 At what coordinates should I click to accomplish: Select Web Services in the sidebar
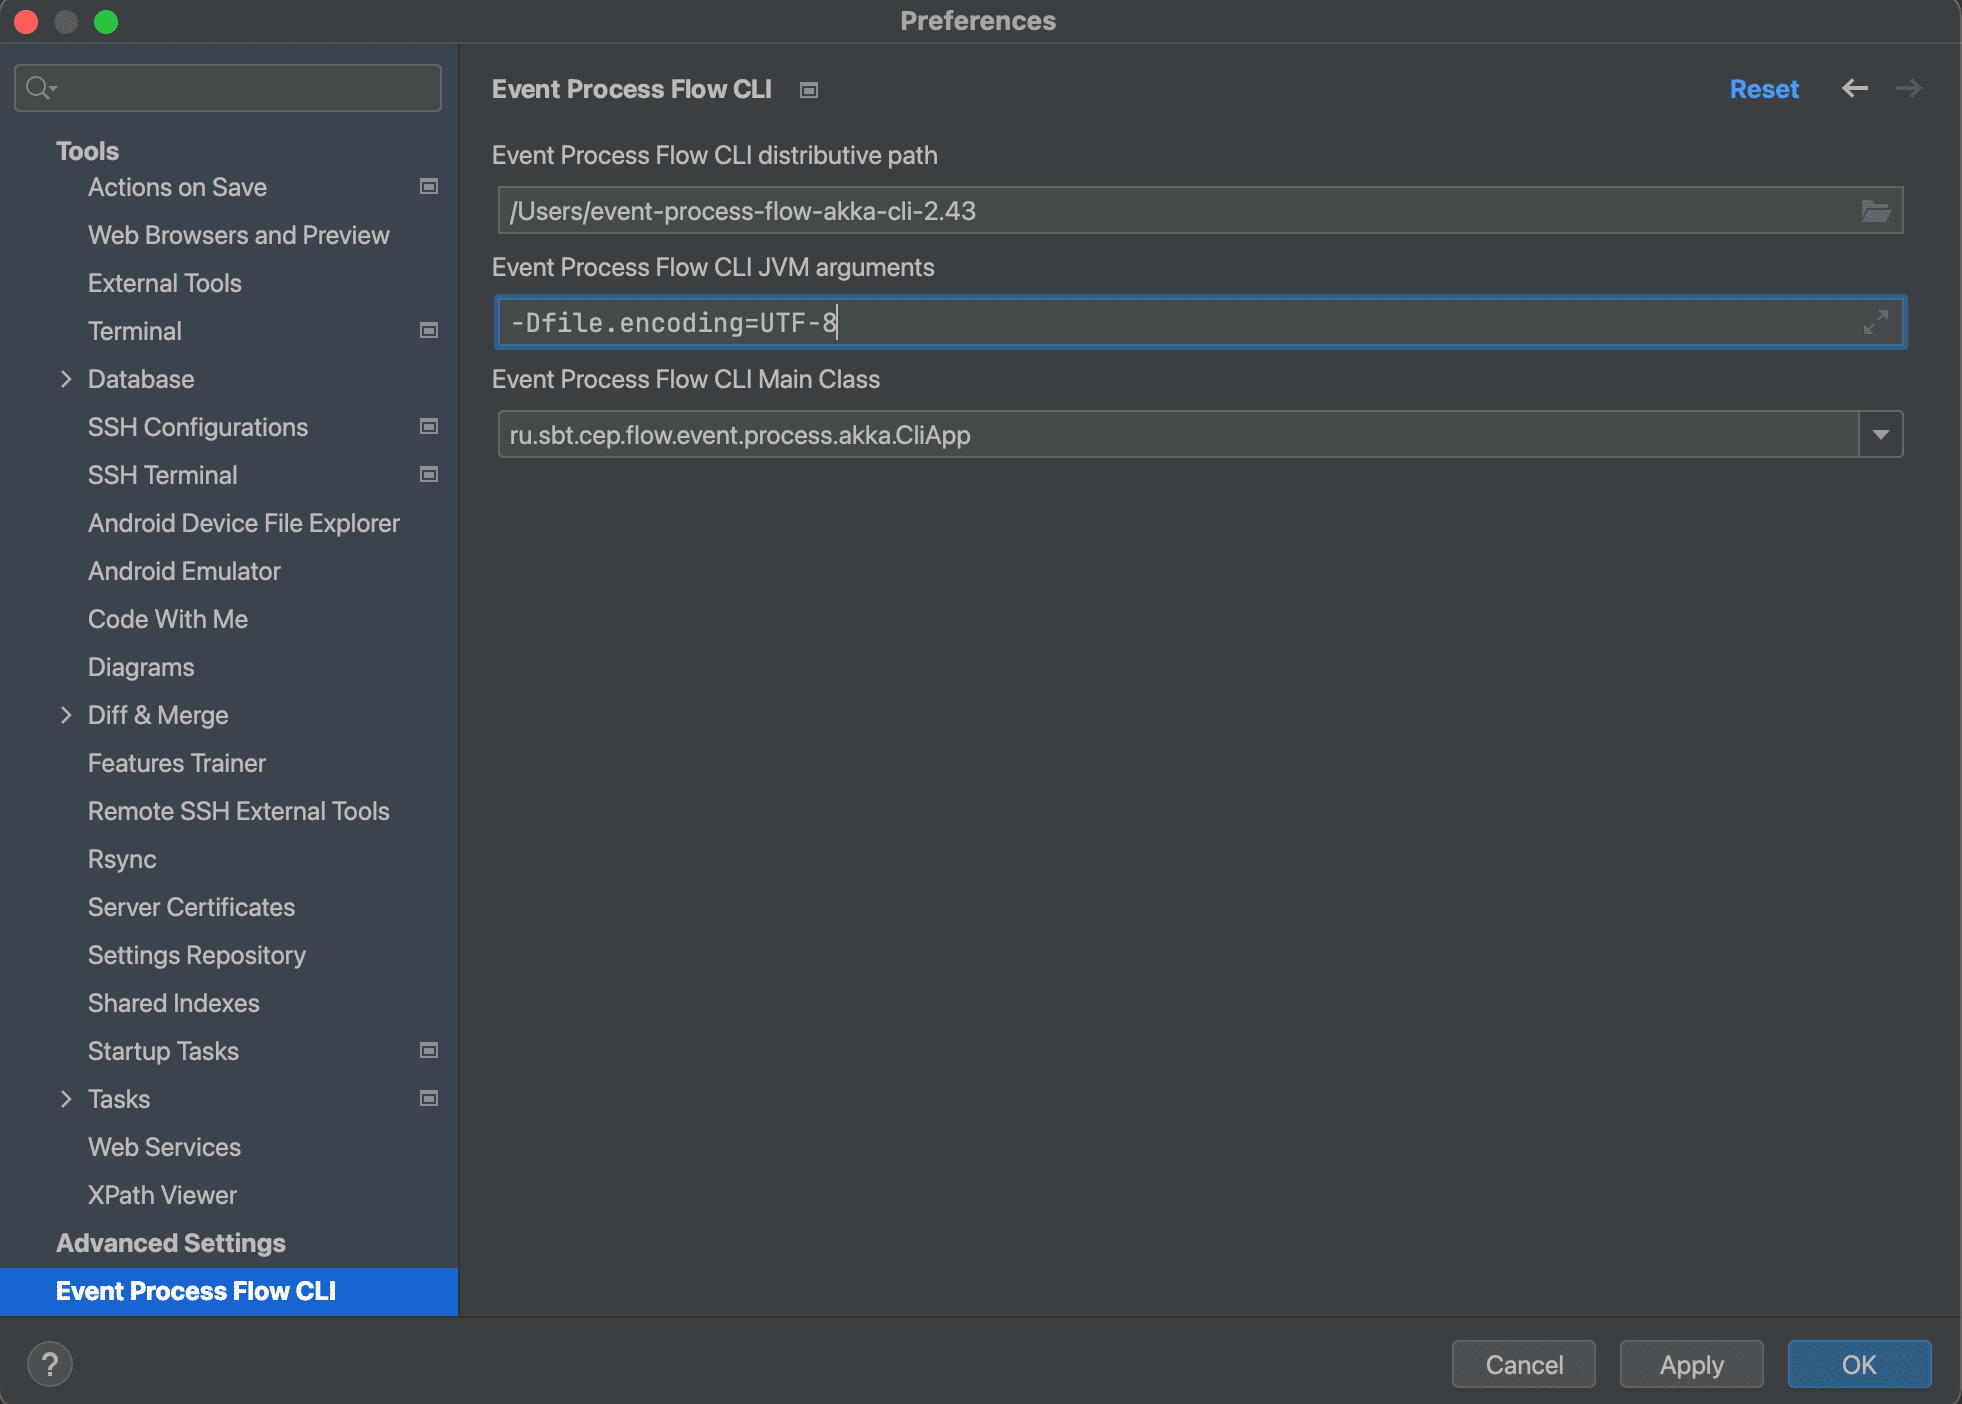click(x=164, y=1147)
